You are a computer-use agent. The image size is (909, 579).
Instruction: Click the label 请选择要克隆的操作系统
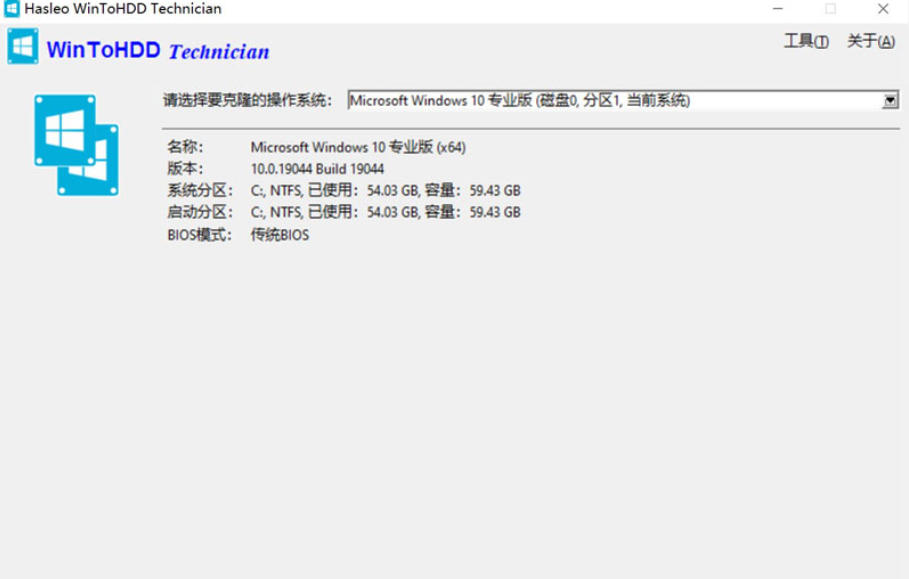248,100
